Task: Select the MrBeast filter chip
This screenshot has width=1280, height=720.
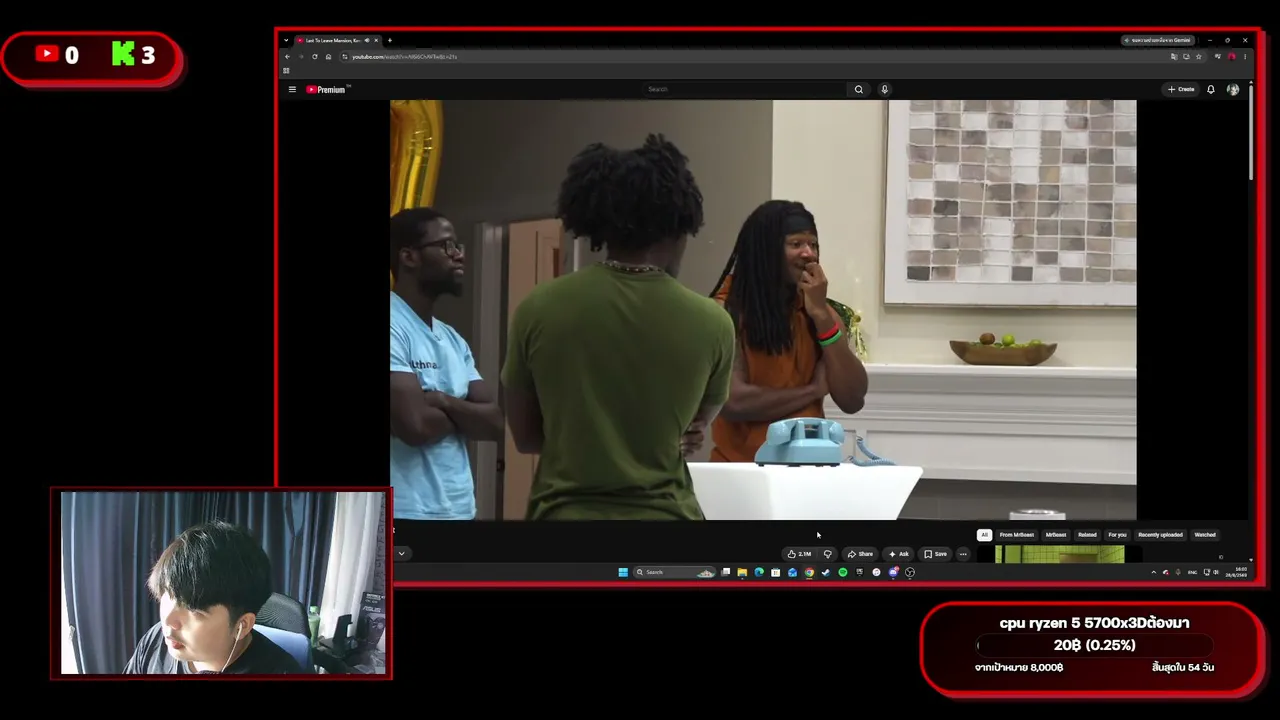Action: click(1056, 535)
